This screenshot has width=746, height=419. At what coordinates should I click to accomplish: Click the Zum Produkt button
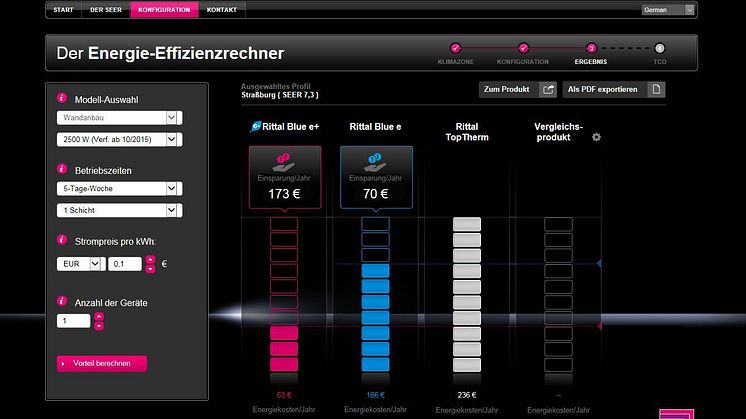[x=518, y=89]
